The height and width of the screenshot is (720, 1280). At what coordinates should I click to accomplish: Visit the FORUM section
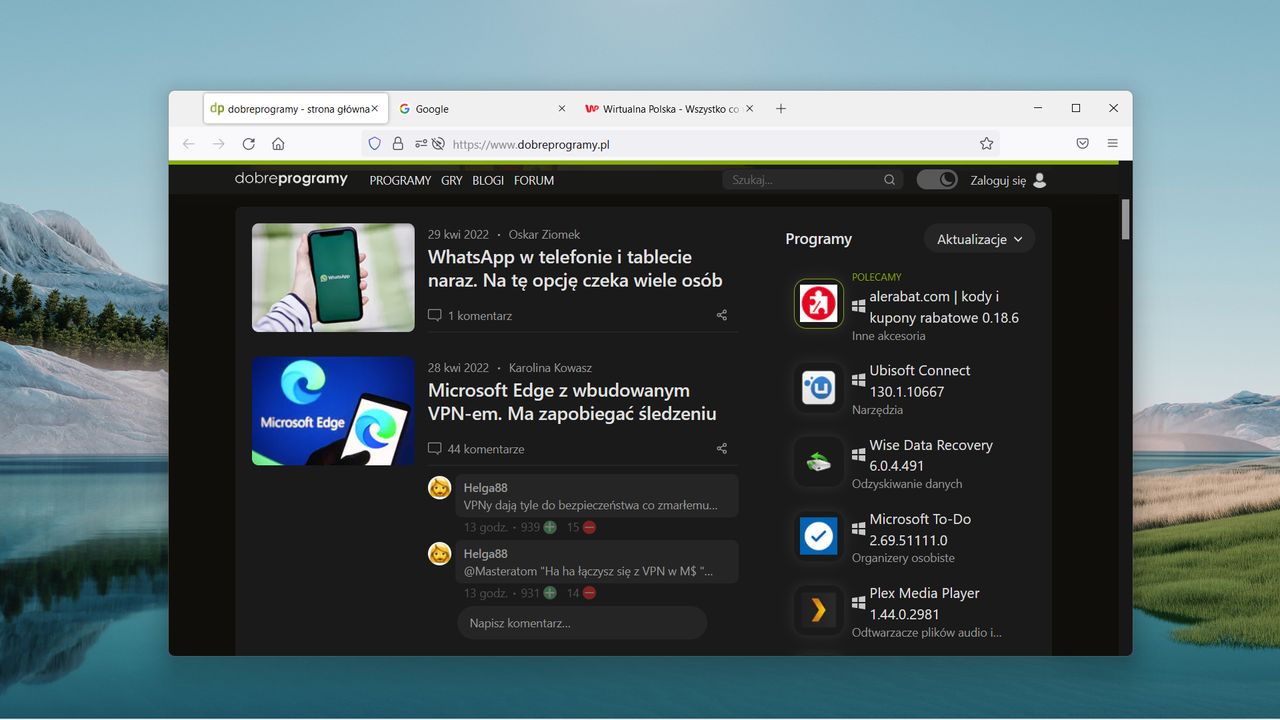534,181
